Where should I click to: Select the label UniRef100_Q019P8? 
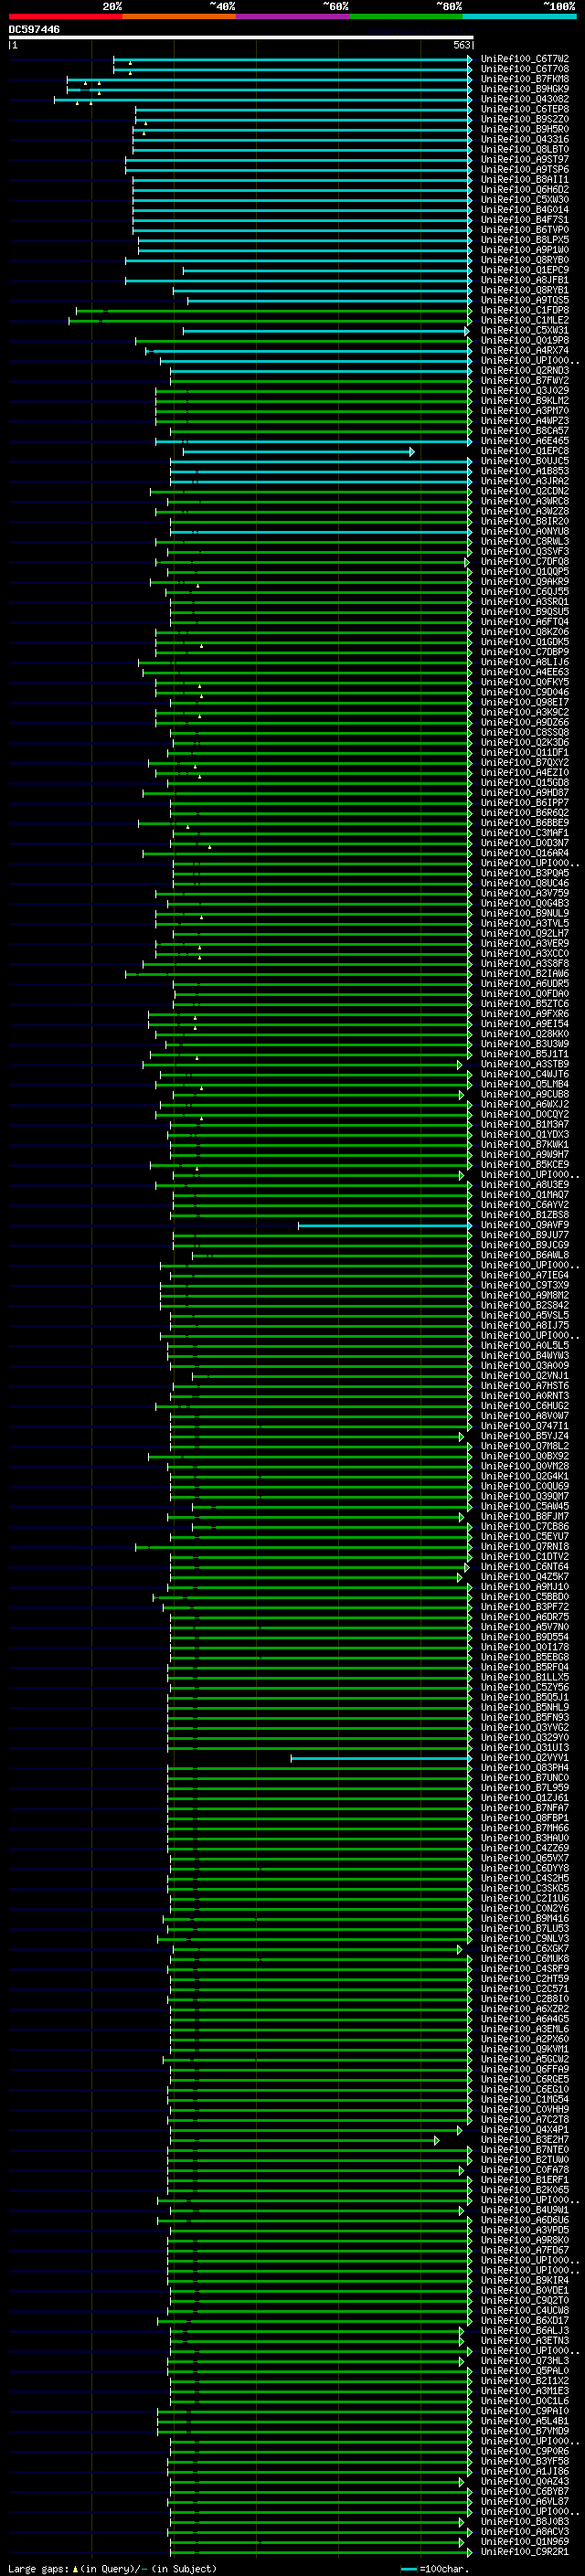(x=524, y=340)
